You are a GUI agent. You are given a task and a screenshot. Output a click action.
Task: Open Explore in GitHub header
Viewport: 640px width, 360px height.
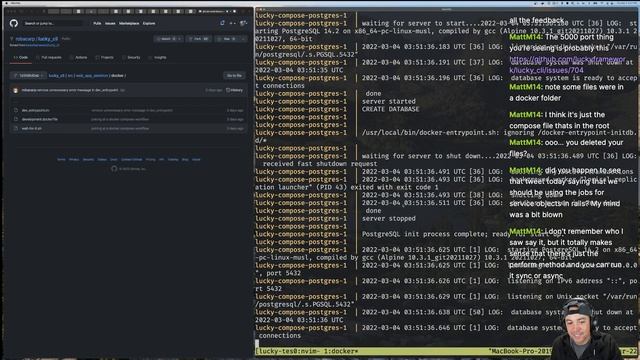tap(149, 23)
